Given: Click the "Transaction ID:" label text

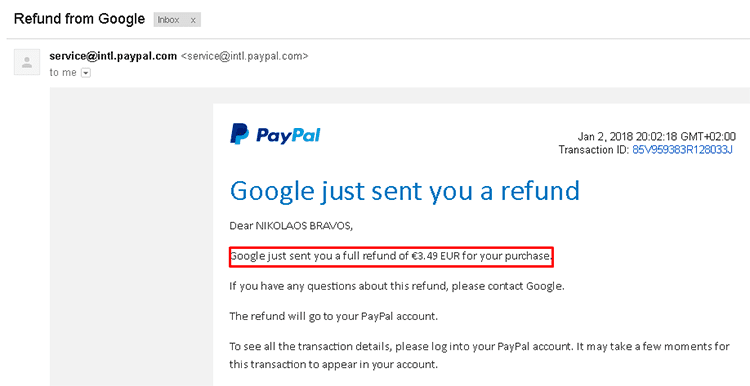Looking at the screenshot, I should 594,150.
